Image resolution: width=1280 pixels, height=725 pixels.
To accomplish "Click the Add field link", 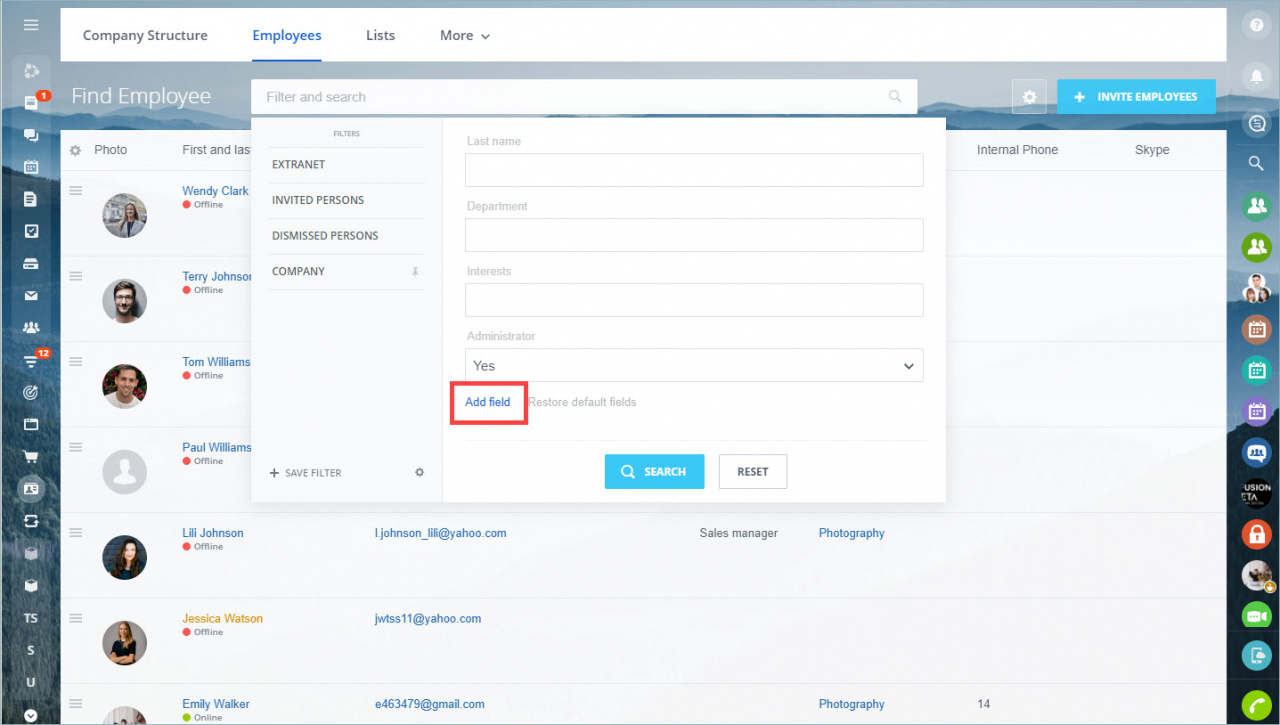I will (488, 402).
